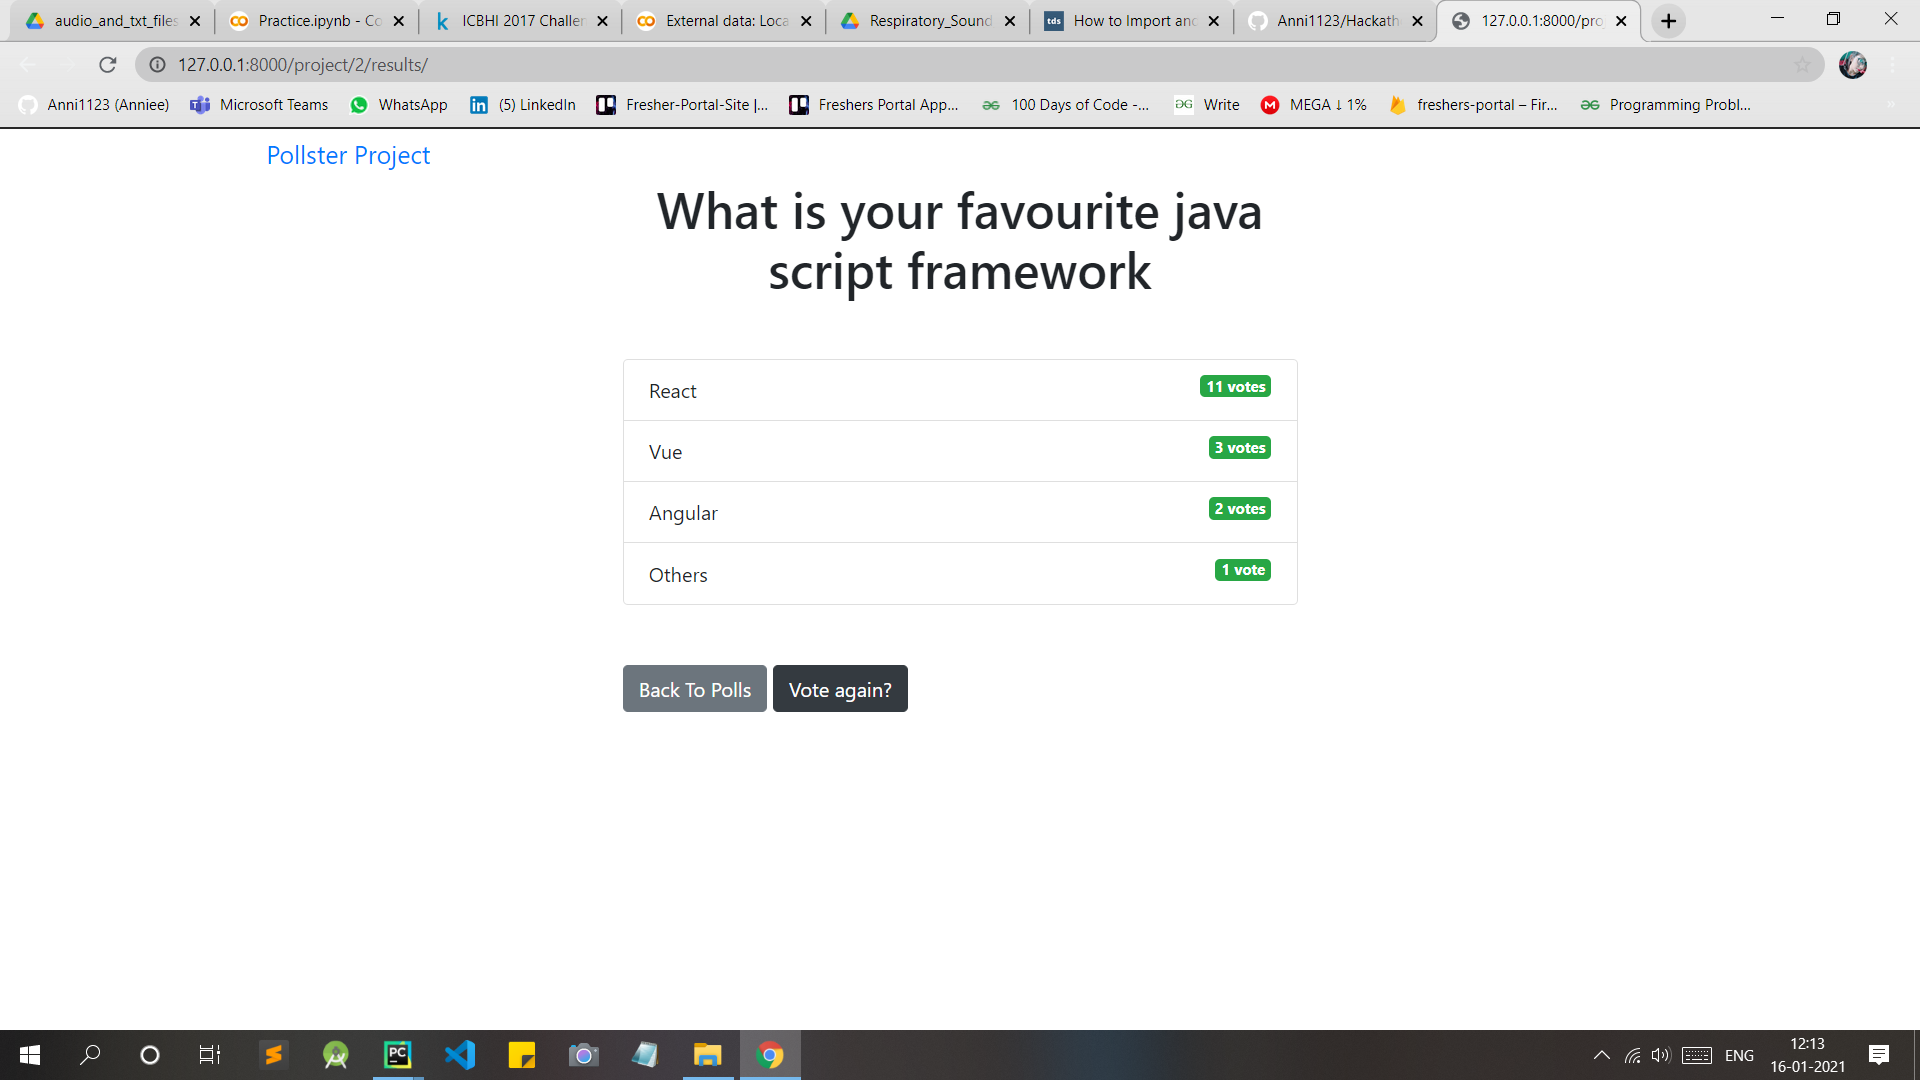Close the Anni1123/Hackathon tab

[x=1417, y=21]
